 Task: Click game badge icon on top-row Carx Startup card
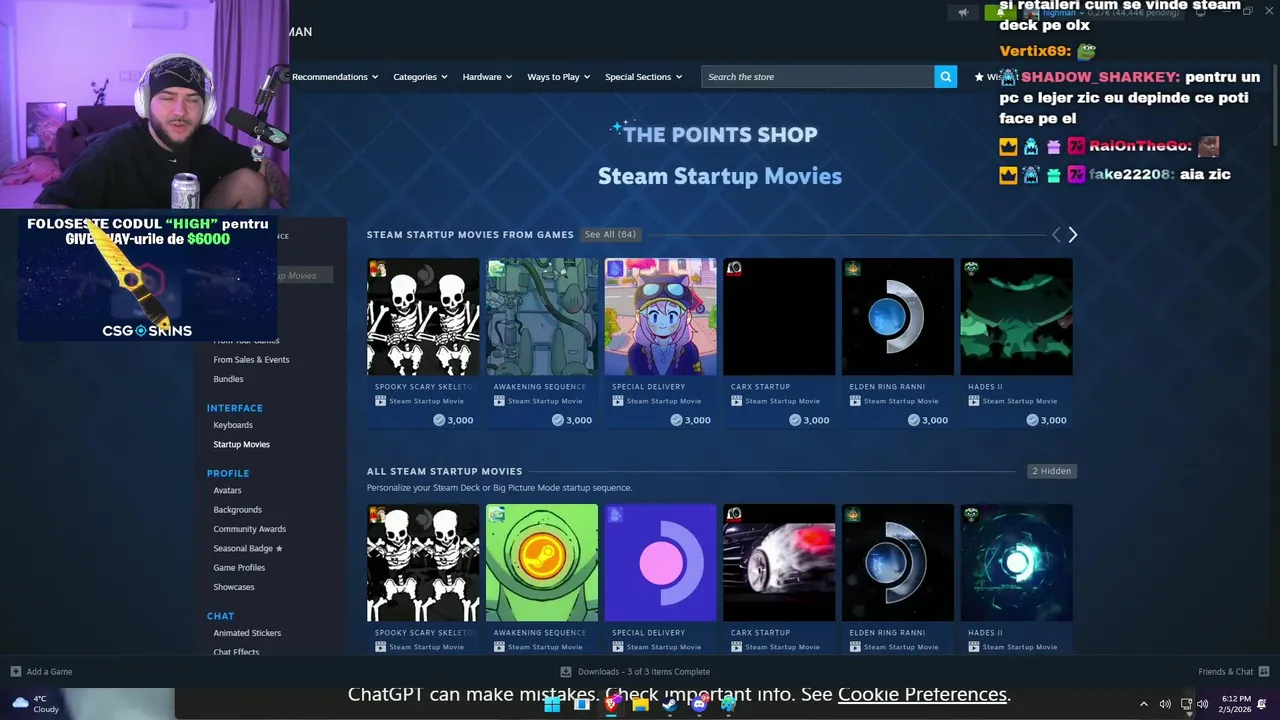(734, 268)
